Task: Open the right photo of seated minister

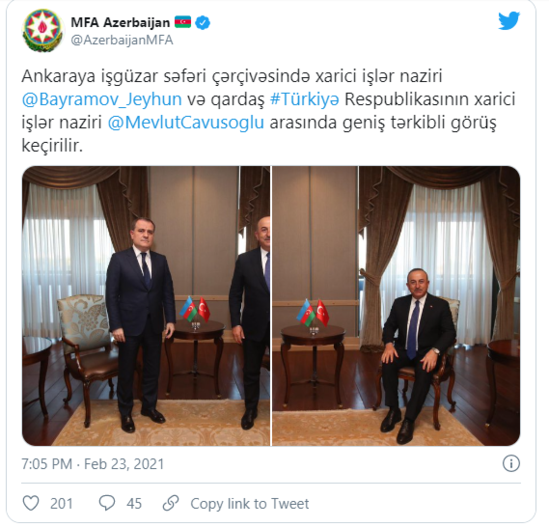Action: [x=396, y=306]
